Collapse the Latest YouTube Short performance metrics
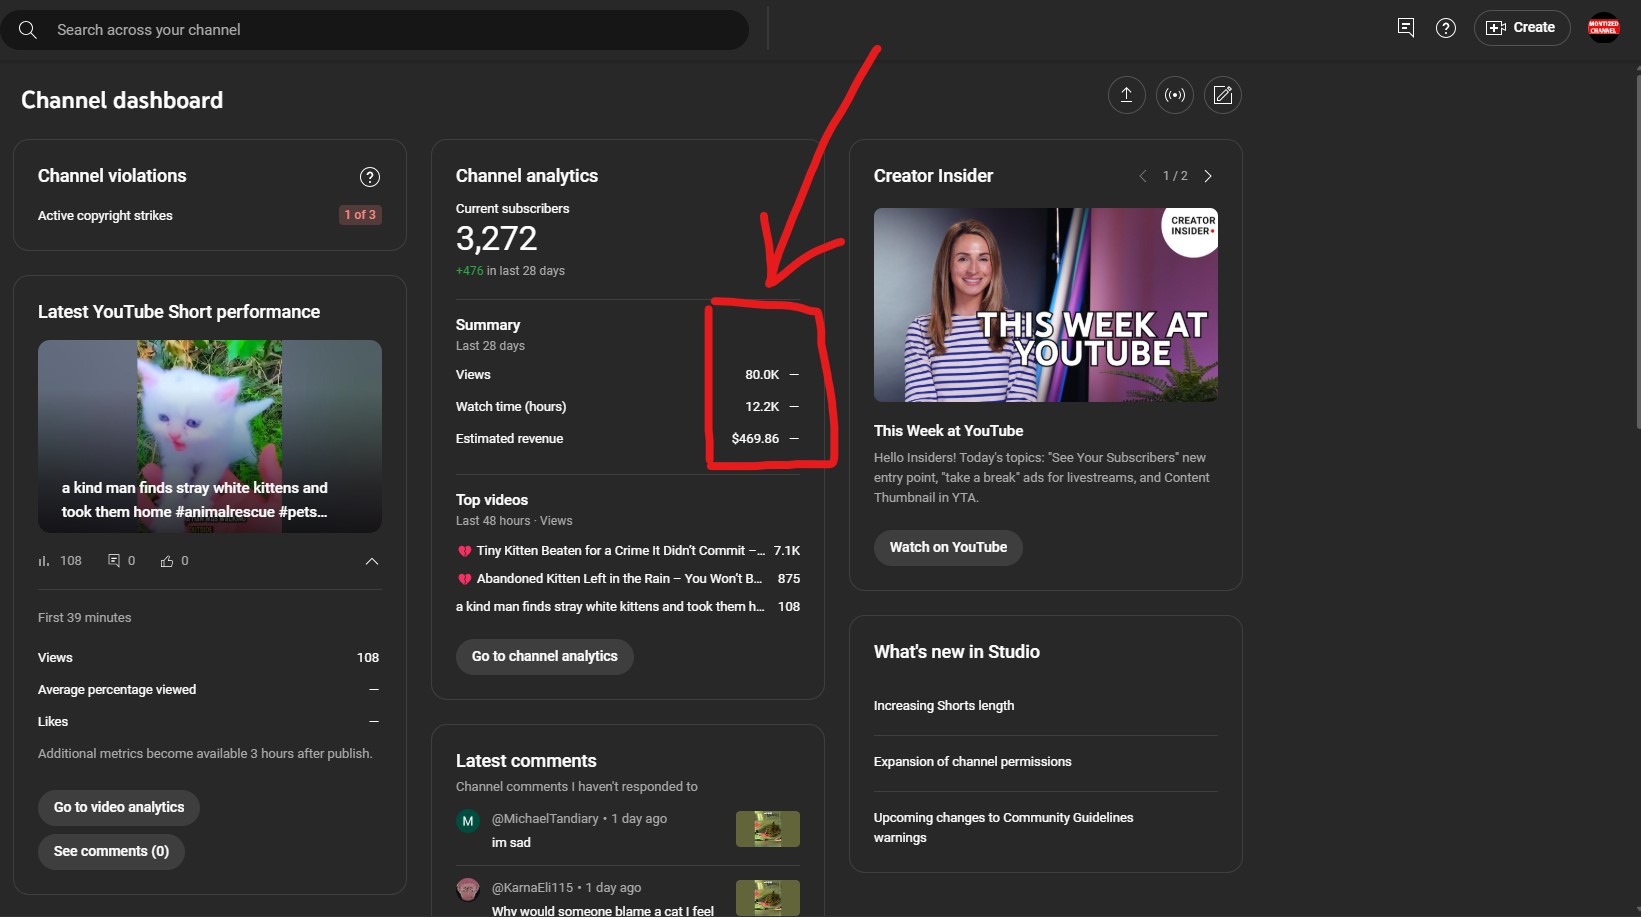 pos(371,561)
